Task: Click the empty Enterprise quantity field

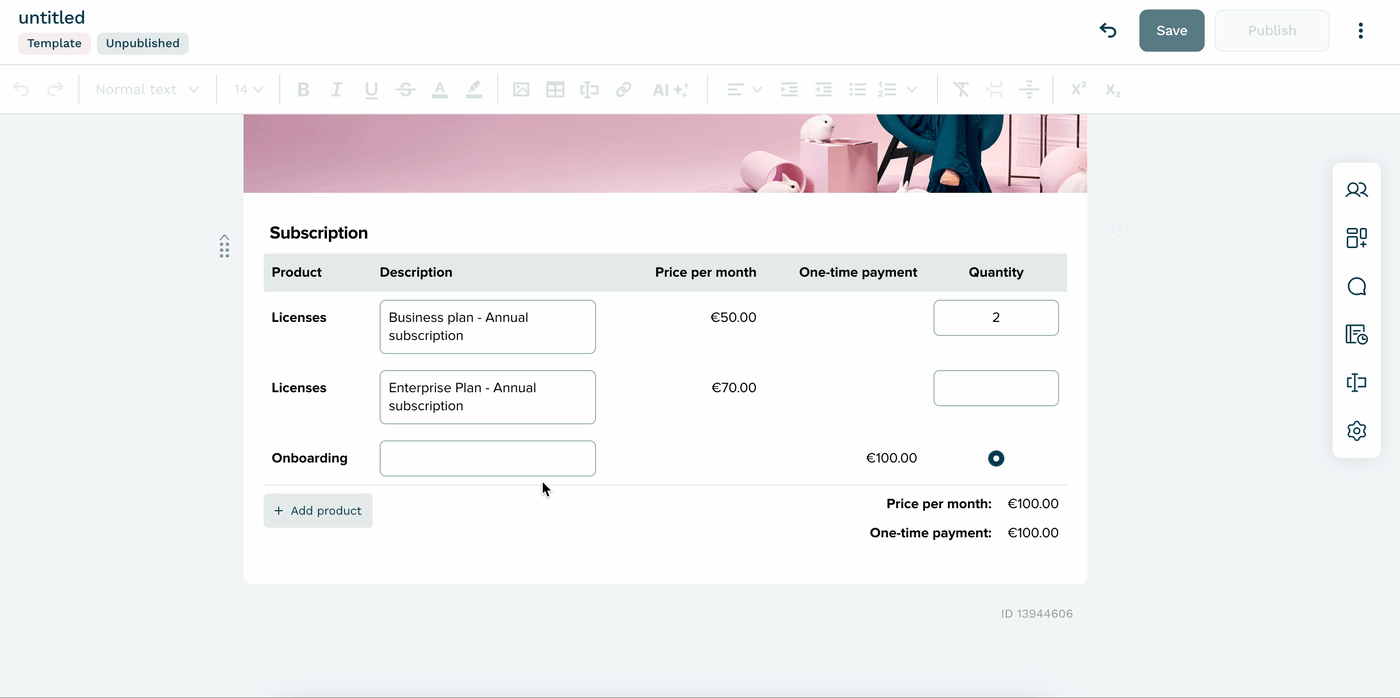Action: (x=996, y=388)
